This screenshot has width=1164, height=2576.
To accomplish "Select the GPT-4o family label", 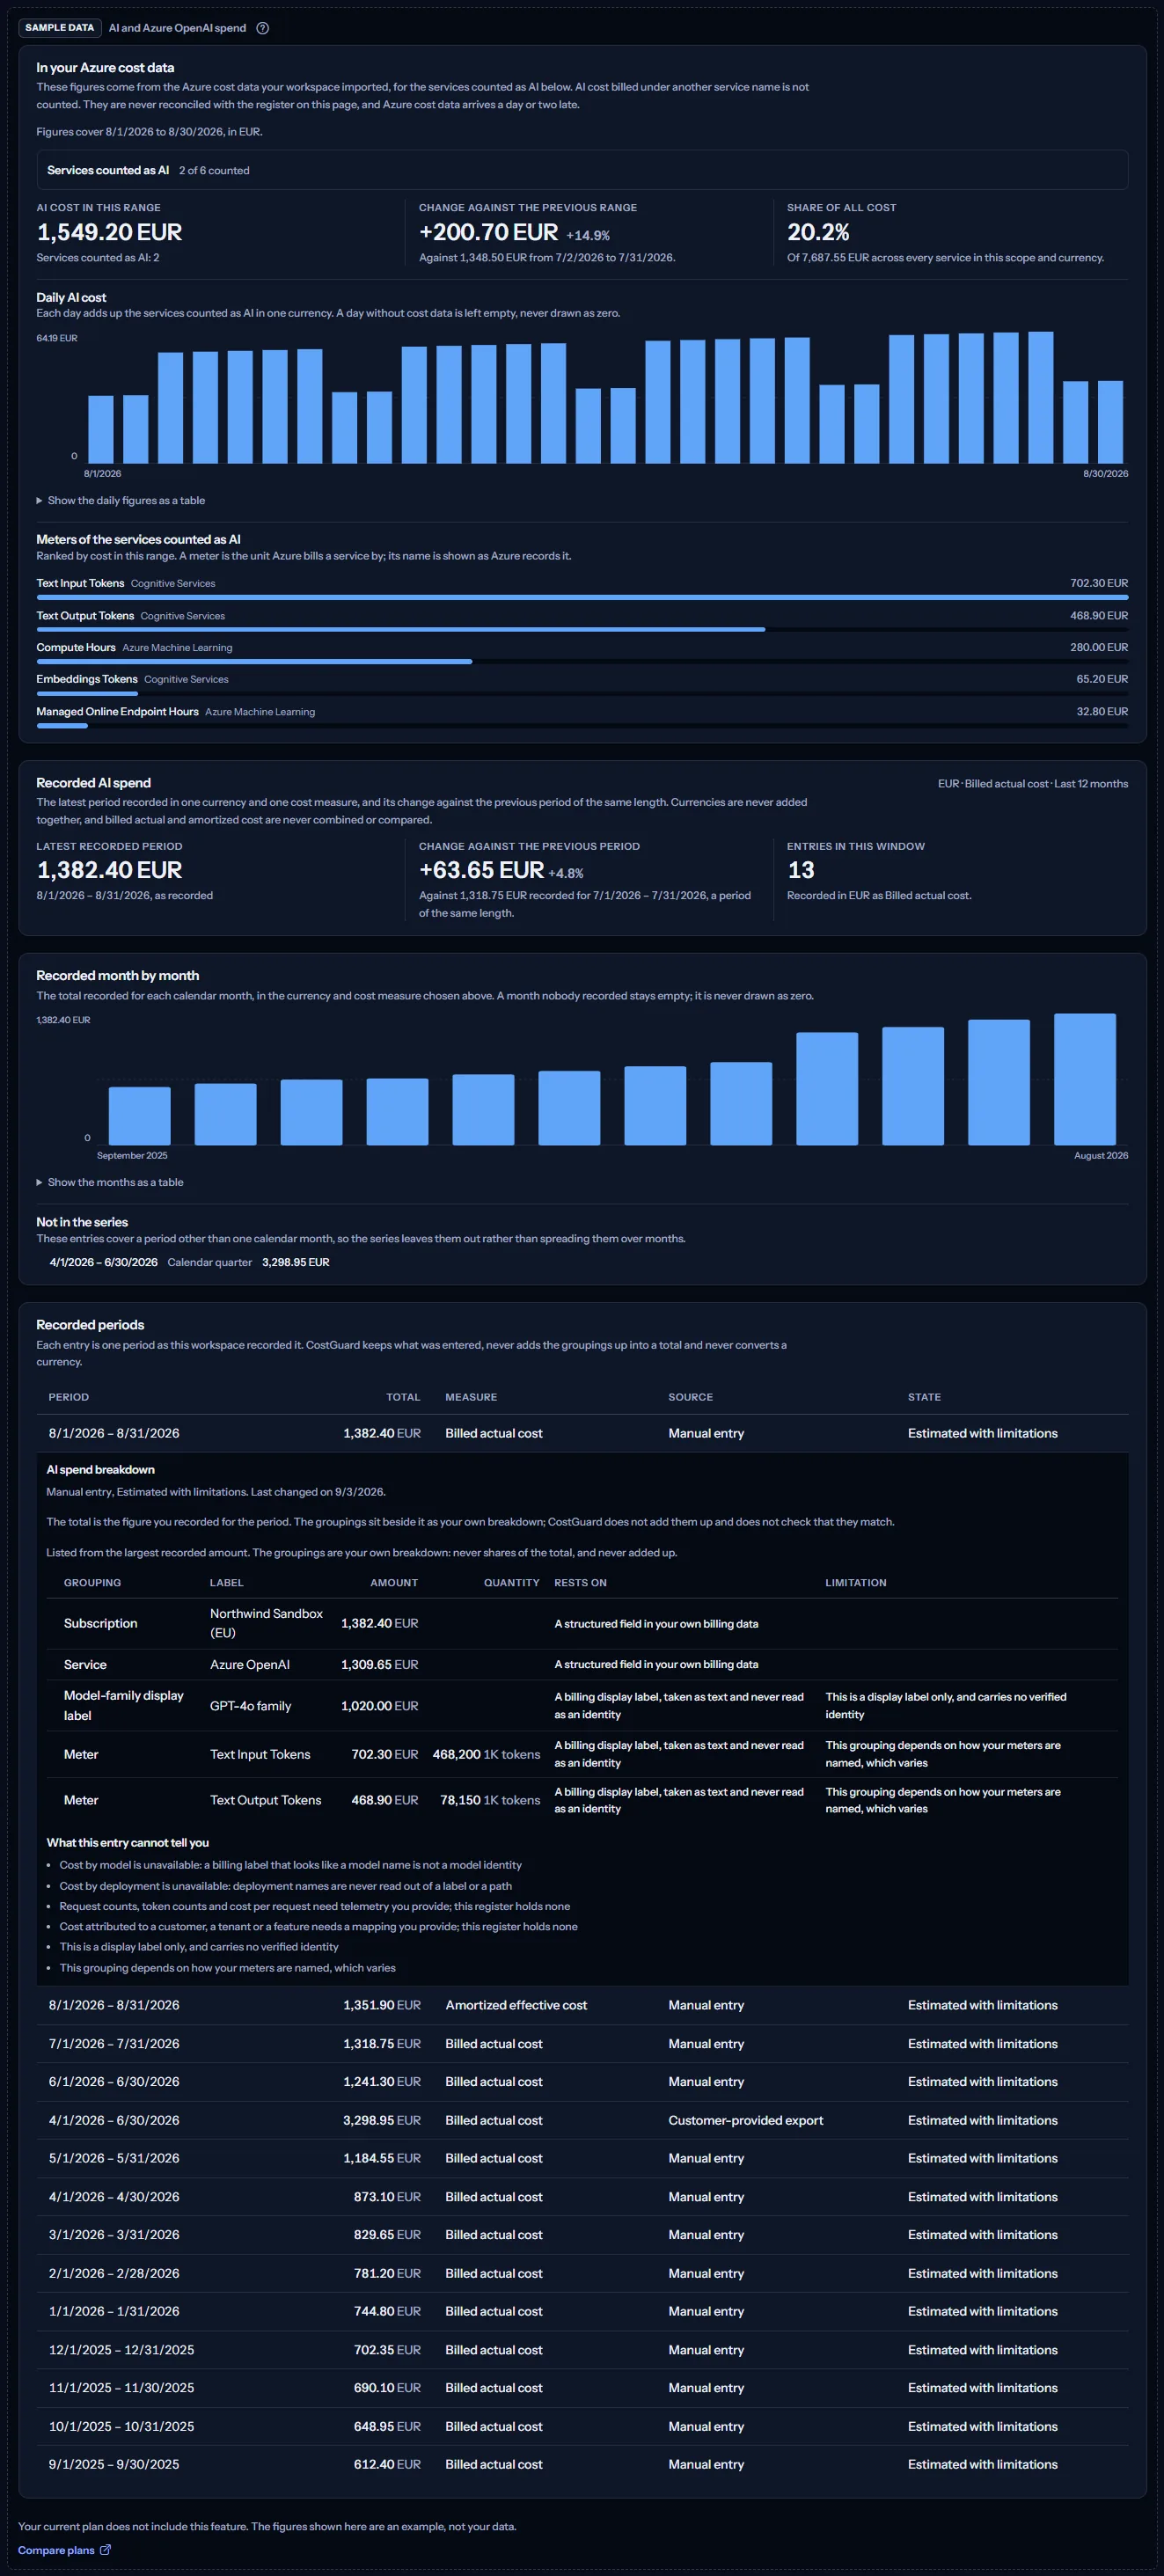I will pyautogui.click(x=250, y=1706).
